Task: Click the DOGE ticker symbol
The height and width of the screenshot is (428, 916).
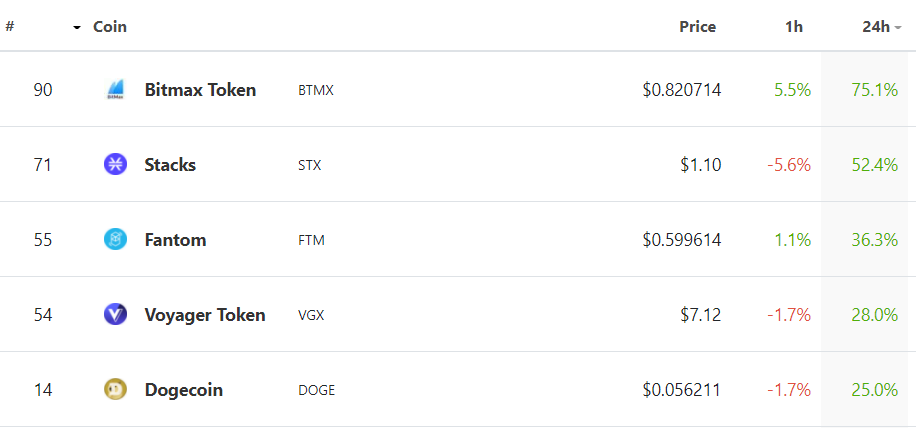Action: pyautogui.click(x=316, y=390)
